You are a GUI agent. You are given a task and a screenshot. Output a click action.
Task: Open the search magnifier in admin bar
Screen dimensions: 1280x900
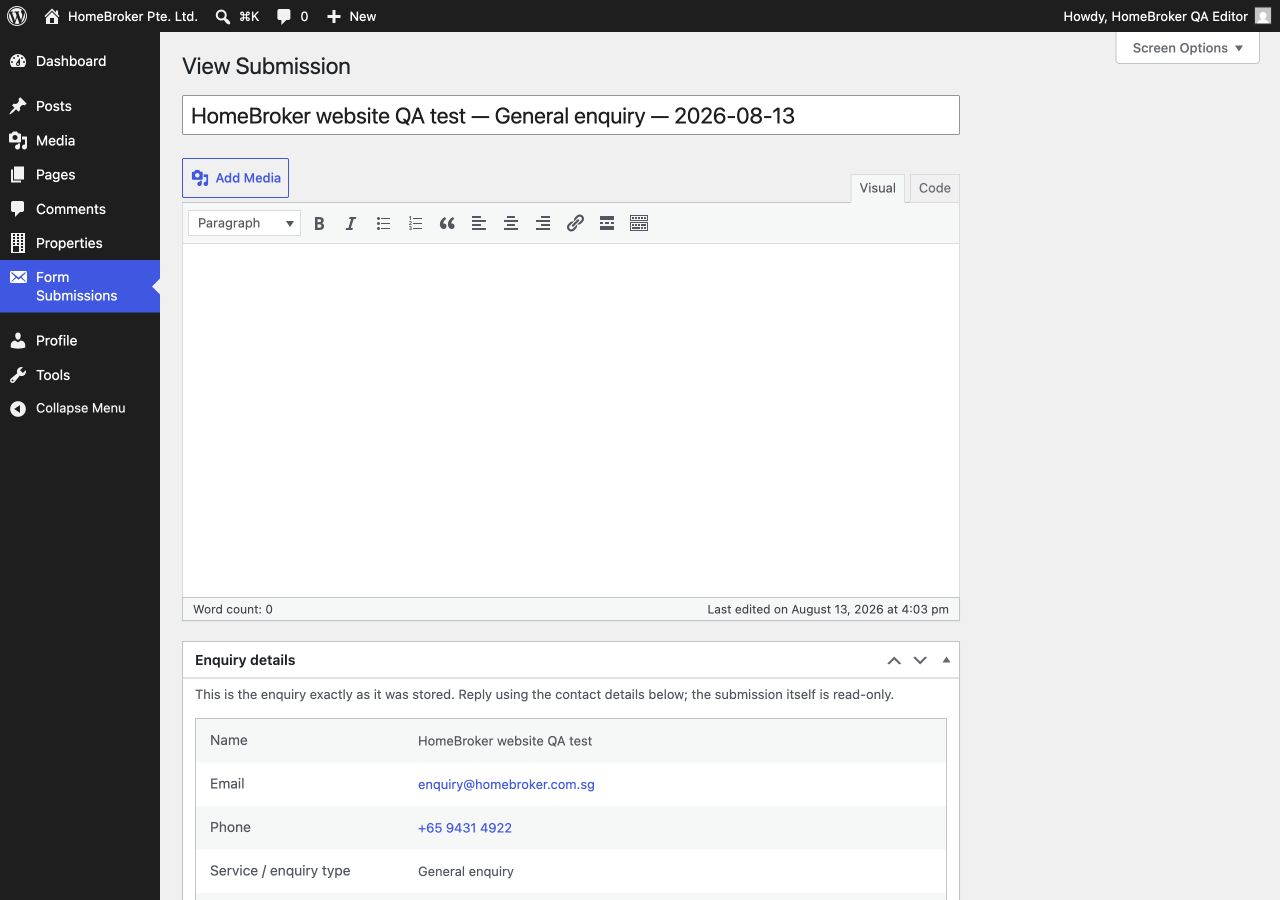click(223, 16)
